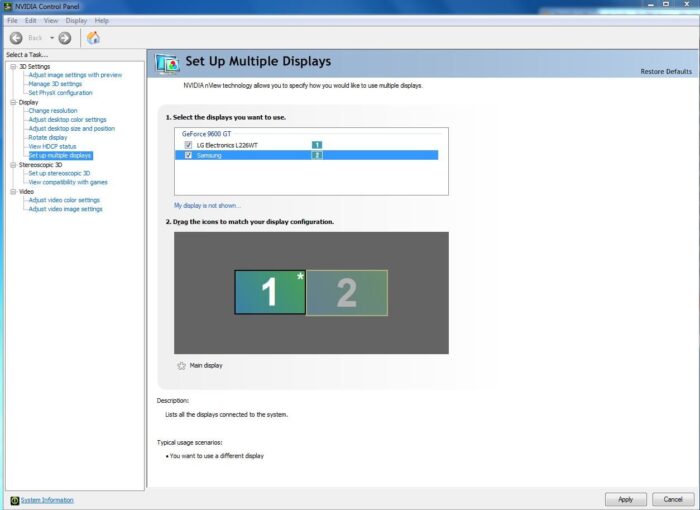Viewport: 700px width, 510px height.
Task: Click the Apply button
Action: click(x=625, y=499)
